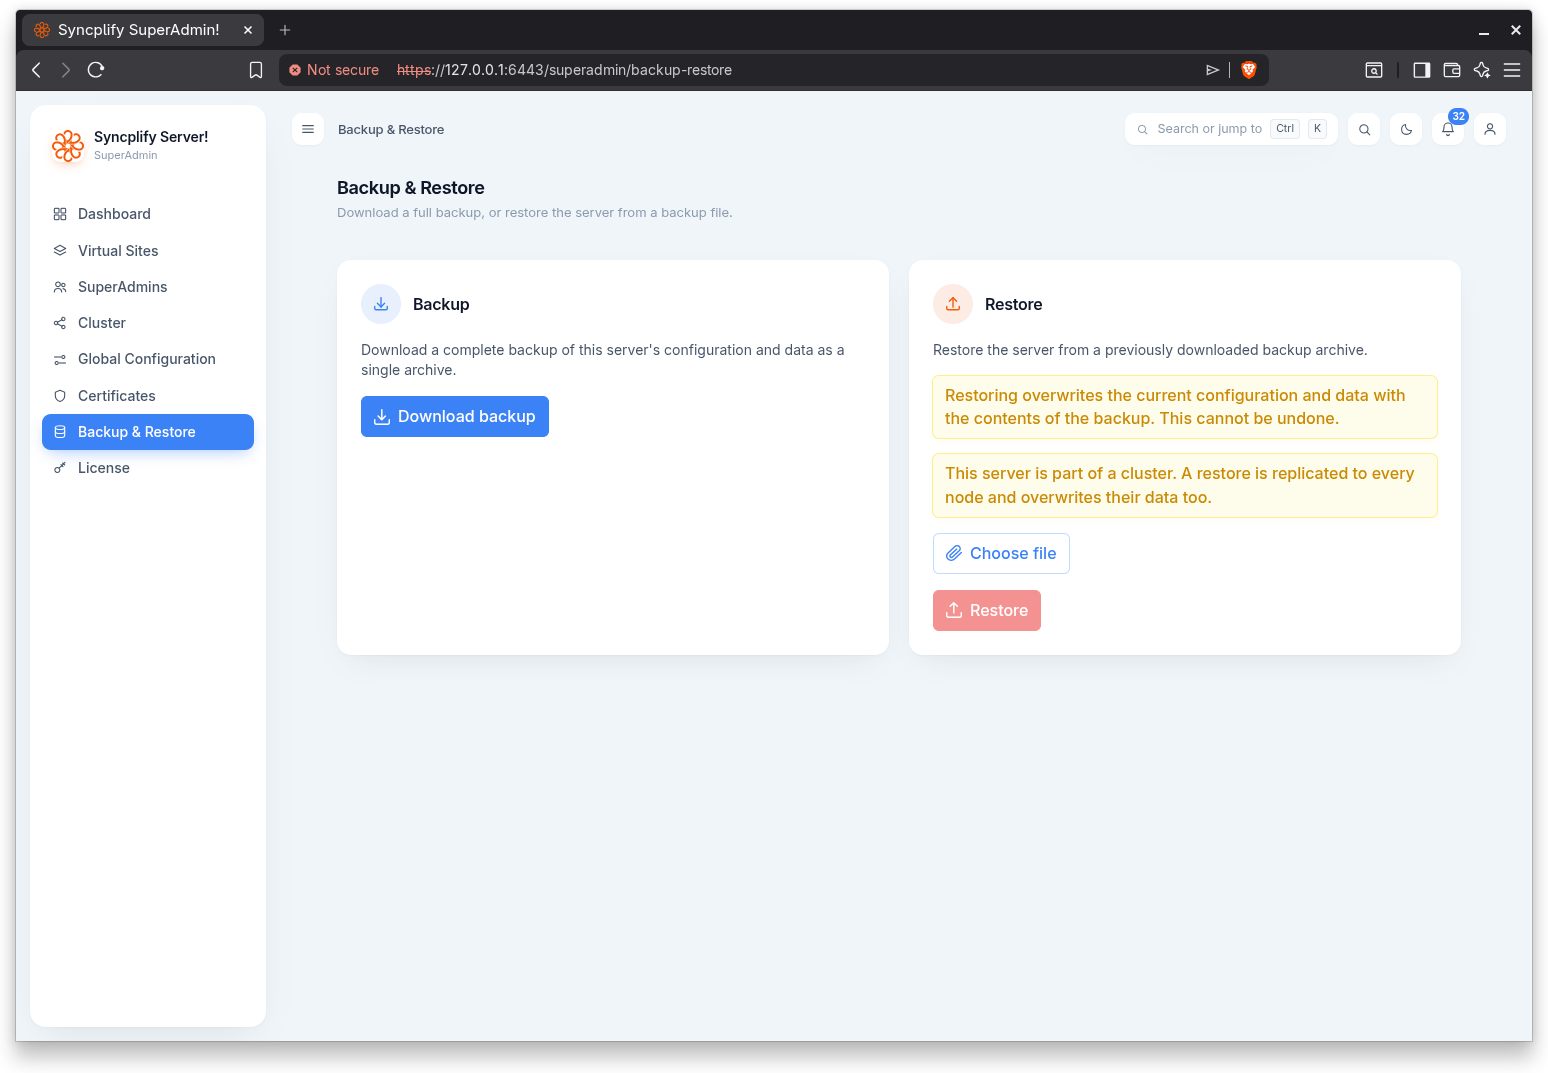Open Certificates page

(x=148, y=396)
